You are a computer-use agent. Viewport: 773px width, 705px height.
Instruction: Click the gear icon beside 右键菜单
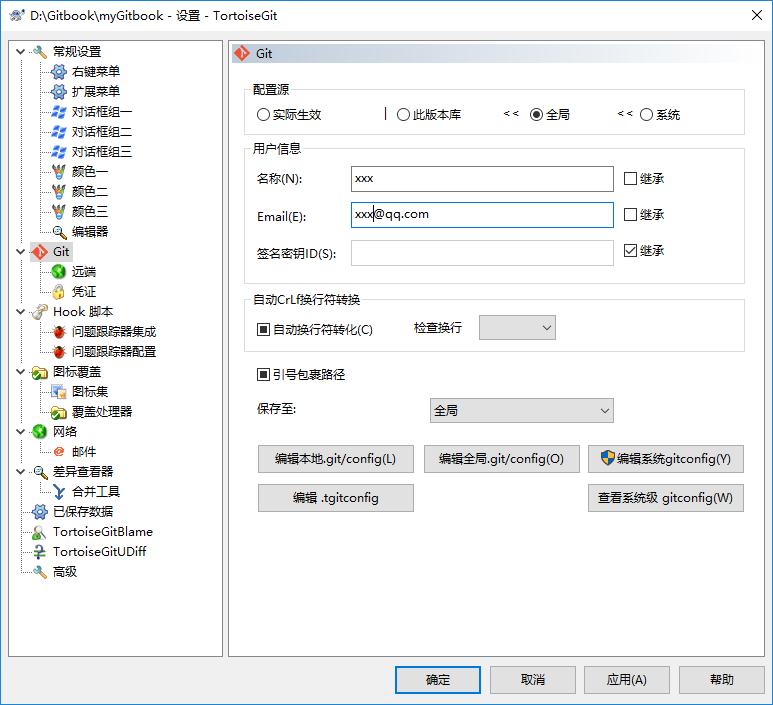pos(59,72)
